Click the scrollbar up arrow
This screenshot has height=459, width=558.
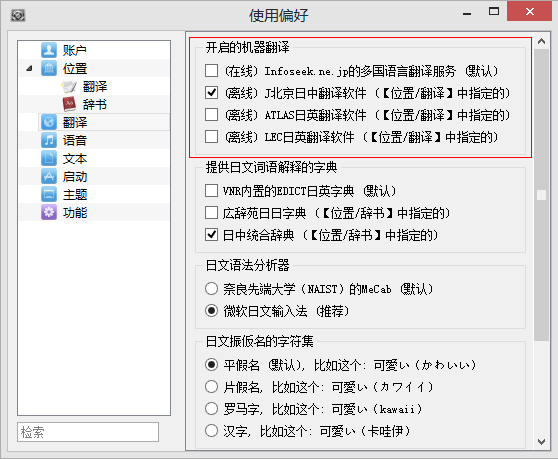tap(541, 41)
